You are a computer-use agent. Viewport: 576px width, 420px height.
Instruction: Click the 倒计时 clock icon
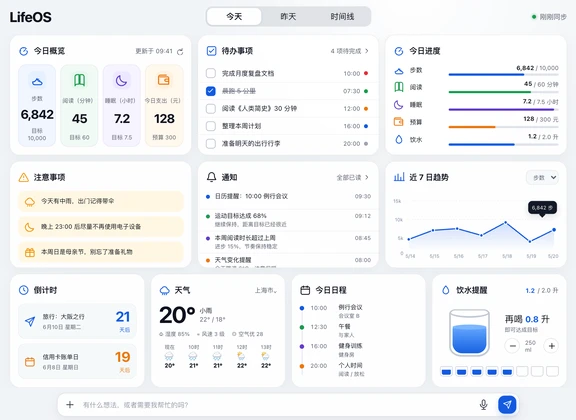(24, 290)
